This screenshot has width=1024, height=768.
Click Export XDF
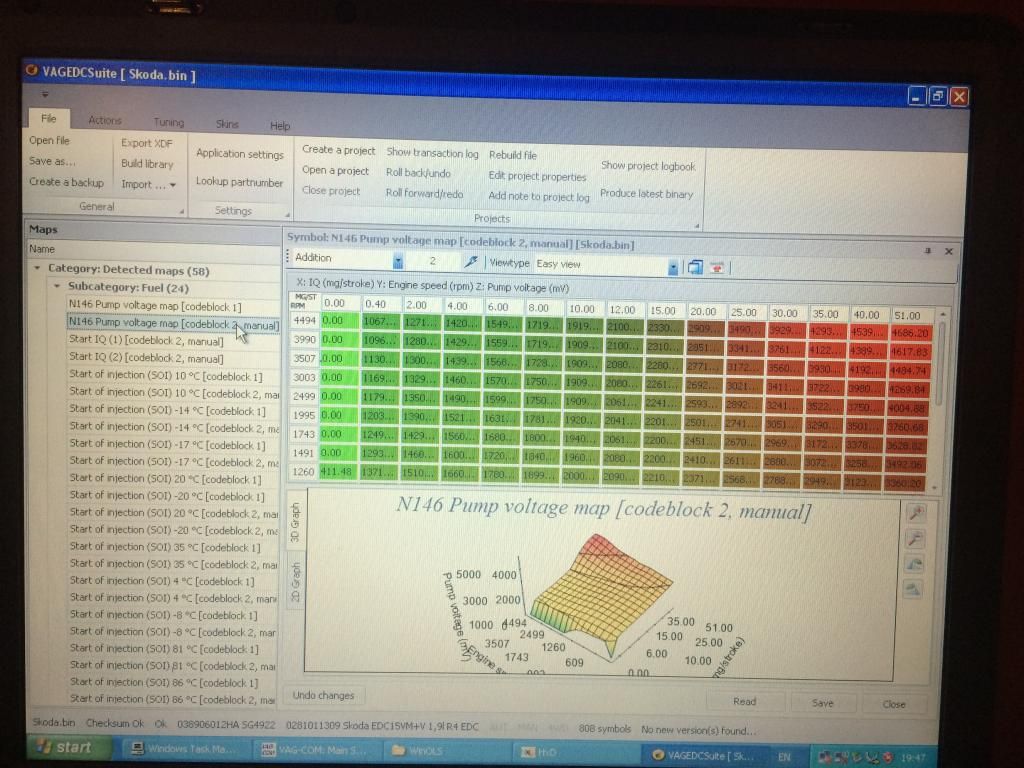(147, 143)
